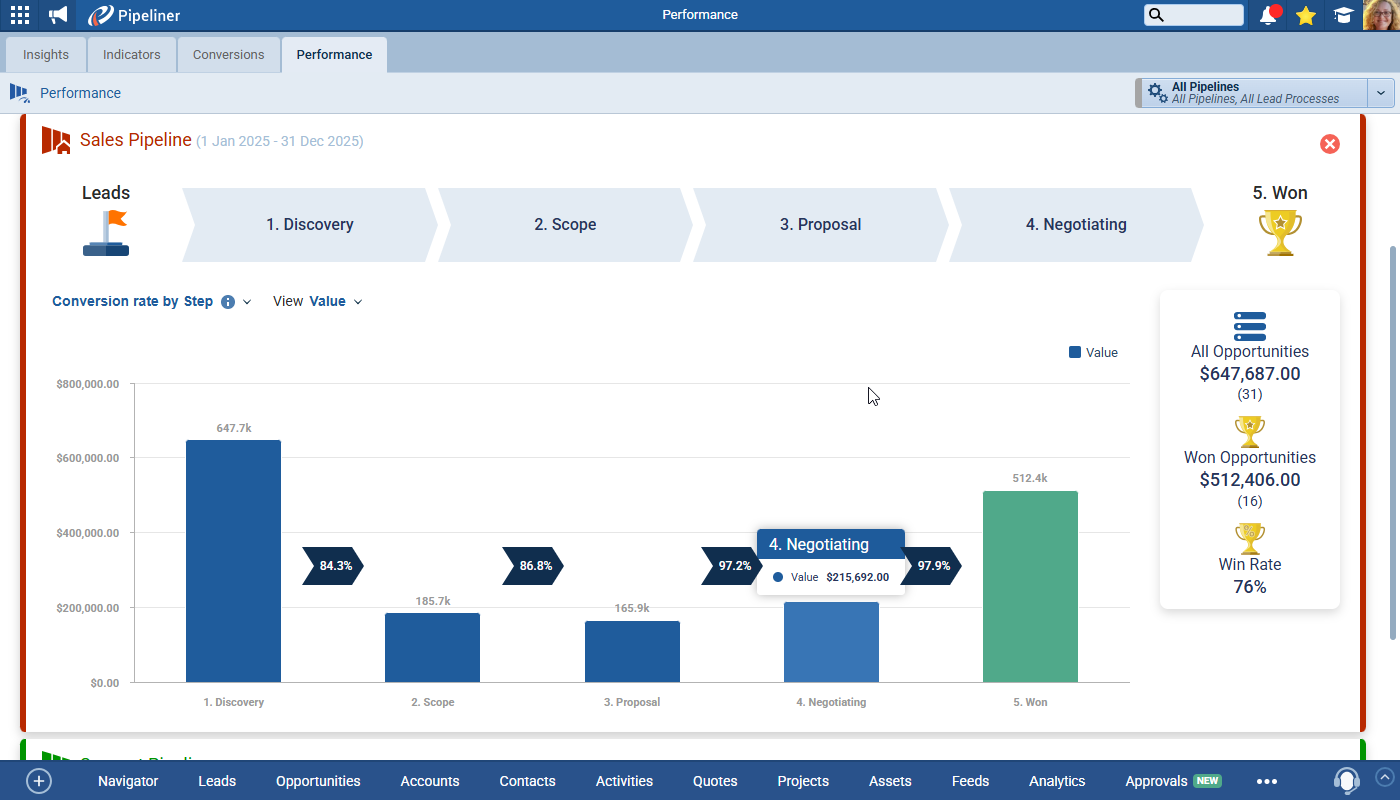1400x800 pixels.
Task: Click the headset support icon
Action: [x=1347, y=781]
